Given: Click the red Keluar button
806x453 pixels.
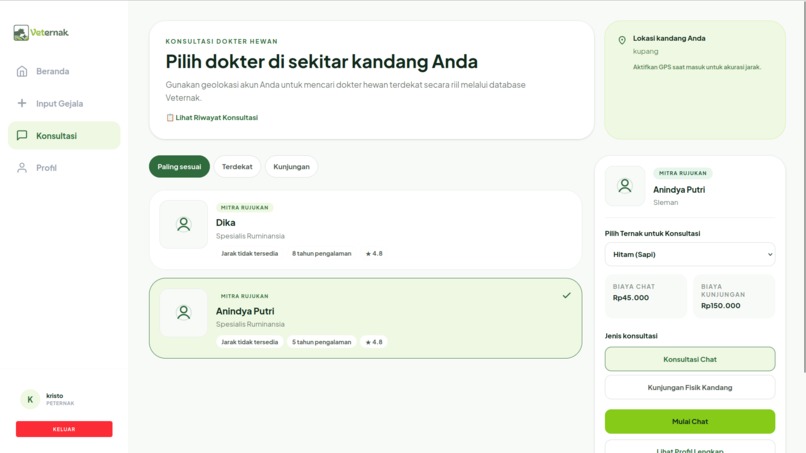Looking at the screenshot, I should click(64, 429).
